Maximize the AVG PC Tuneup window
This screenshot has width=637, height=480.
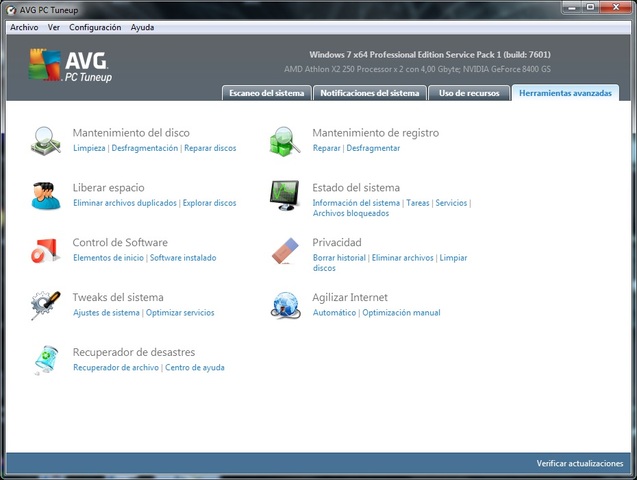tap(590, 7)
